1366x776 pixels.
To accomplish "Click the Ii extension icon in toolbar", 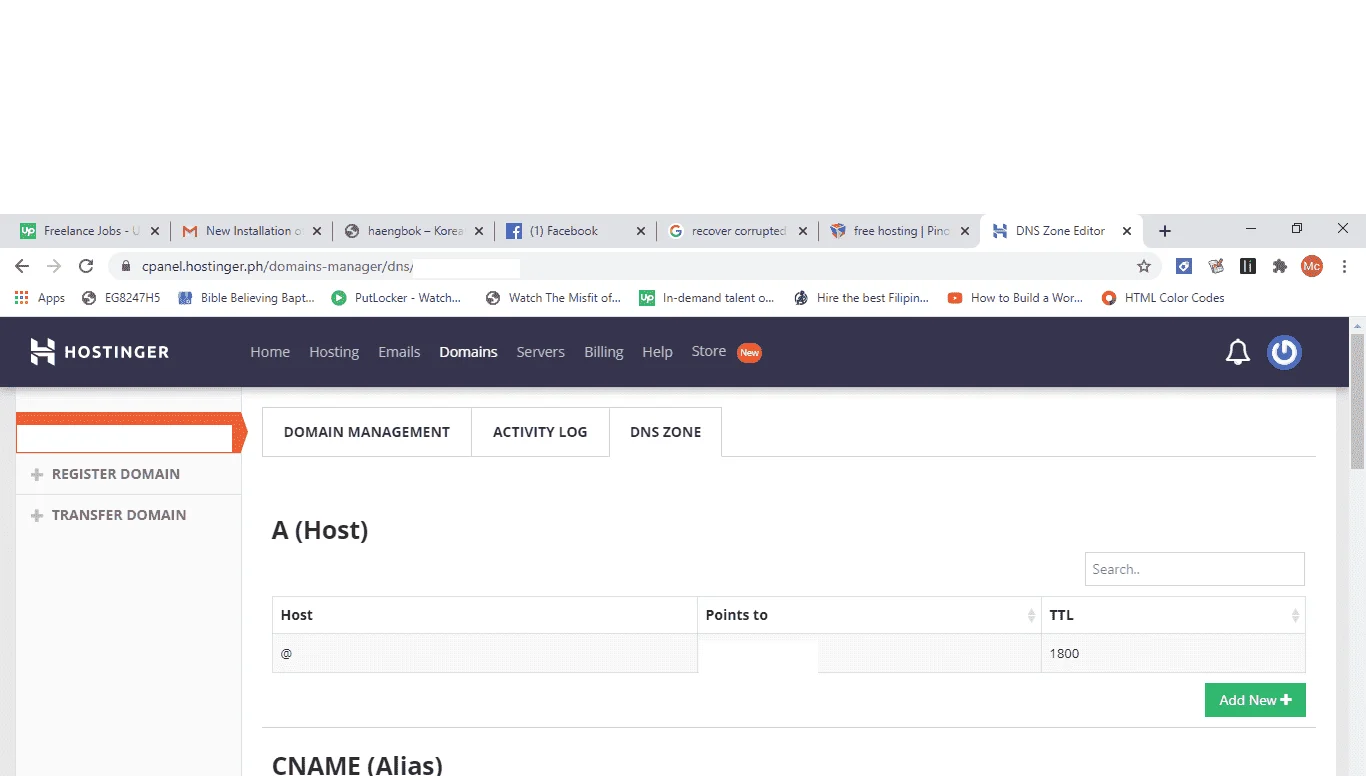I will click(x=1248, y=266).
